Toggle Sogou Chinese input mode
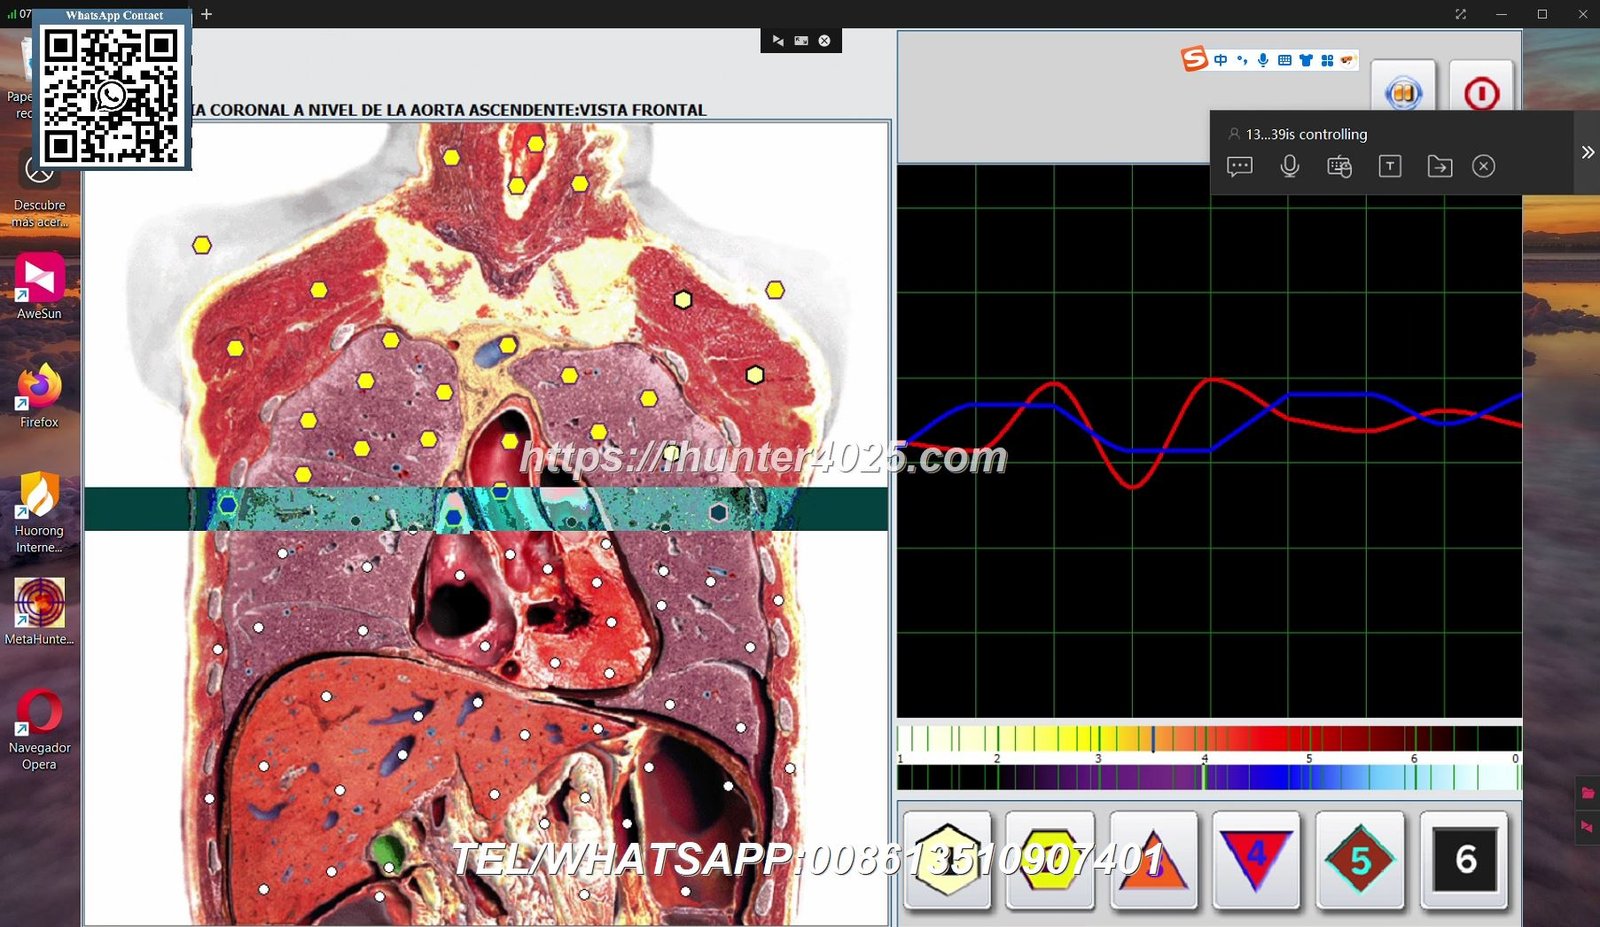The width and height of the screenshot is (1600, 927). 1221,60
